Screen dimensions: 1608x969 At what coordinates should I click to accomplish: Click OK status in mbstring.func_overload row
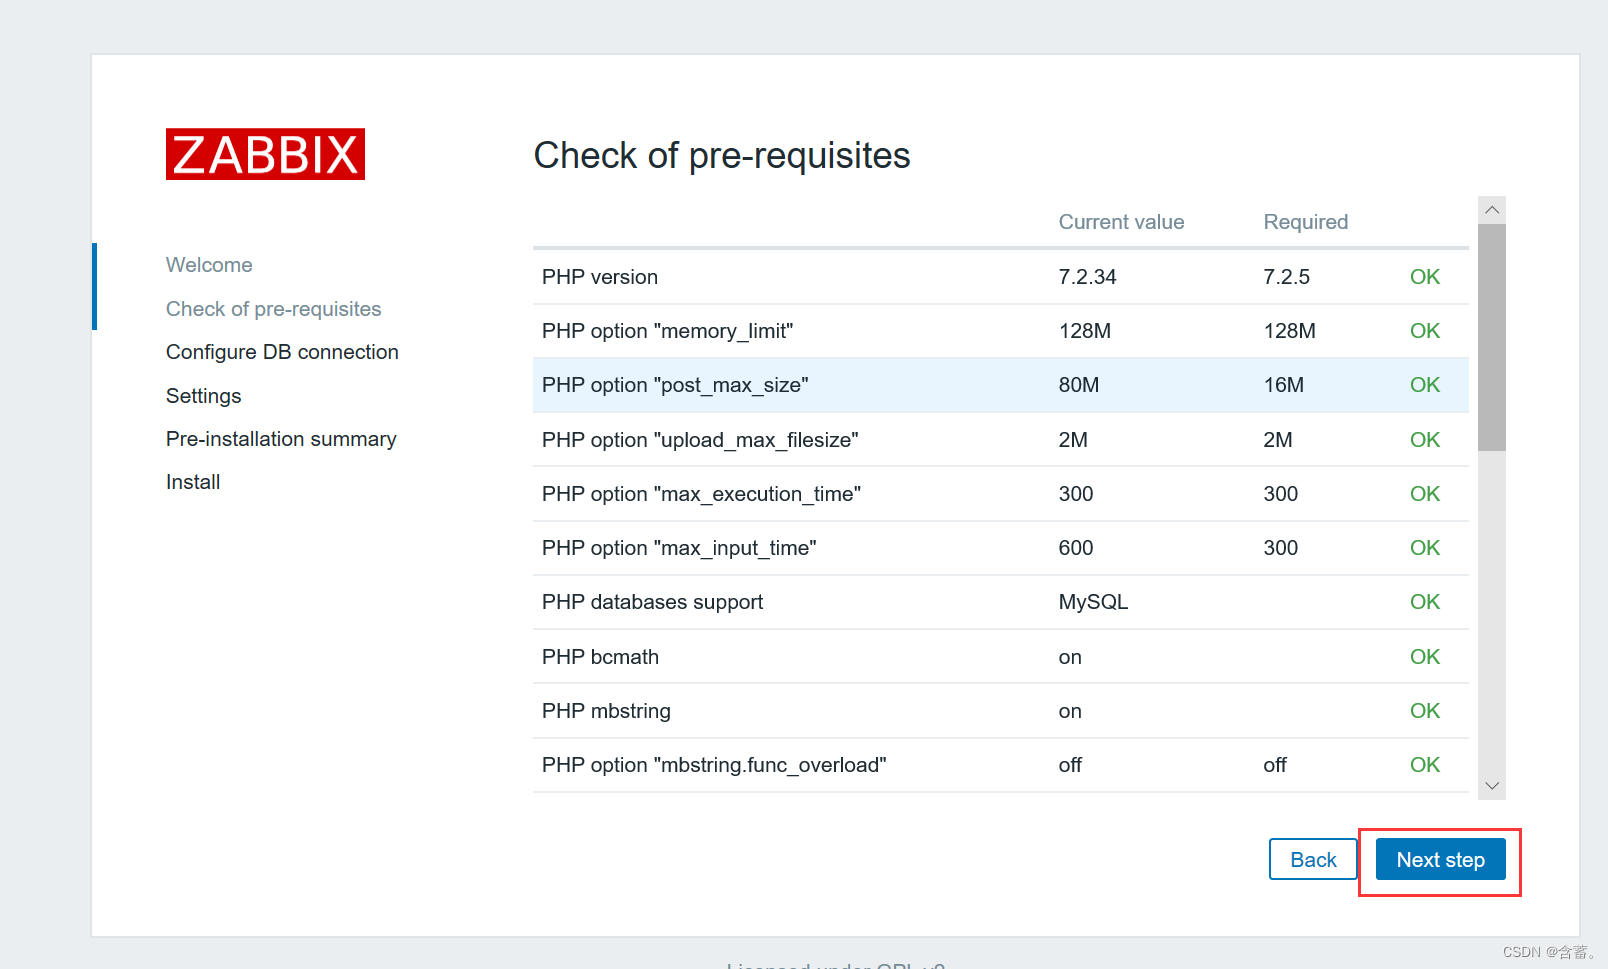[x=1425, y=765]
